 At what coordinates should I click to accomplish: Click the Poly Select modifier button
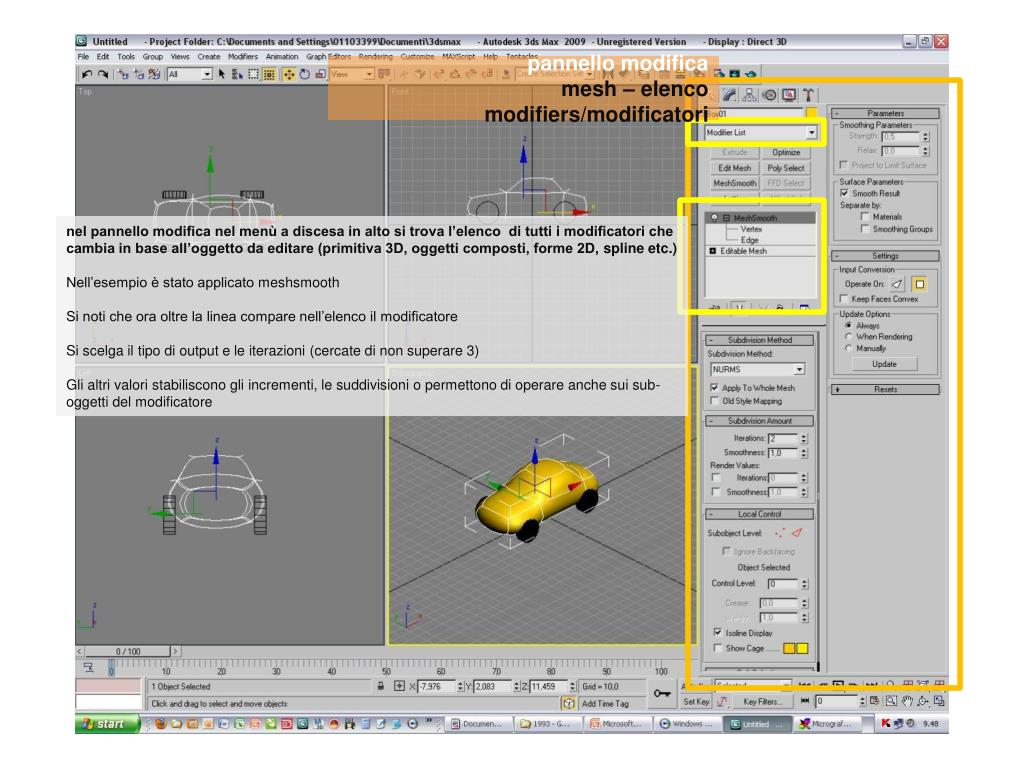coord(786,168)
